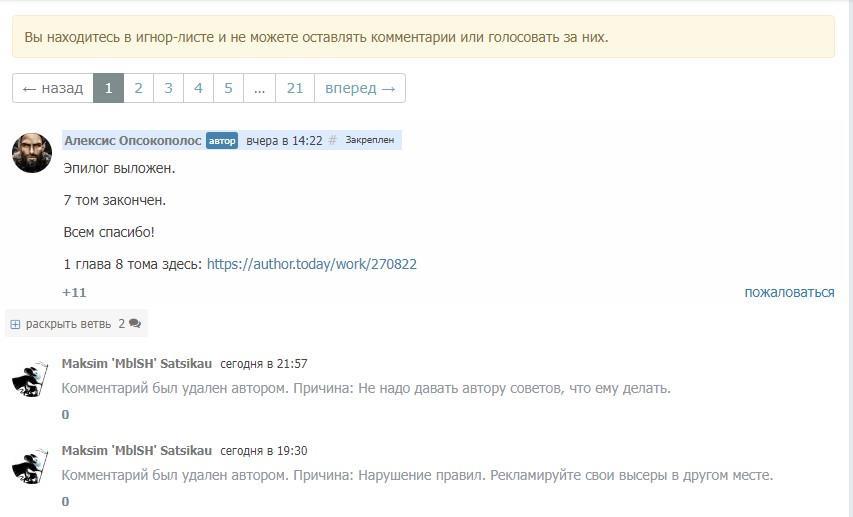Open the author.today/work/270822 link

[312, 264]
